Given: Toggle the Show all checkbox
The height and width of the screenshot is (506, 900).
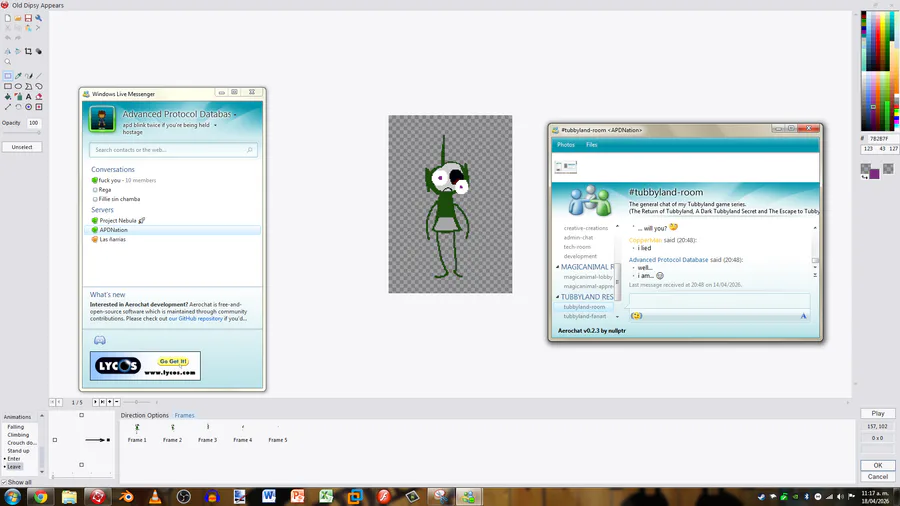Looking at the screenshot, I should pos(4,482).
